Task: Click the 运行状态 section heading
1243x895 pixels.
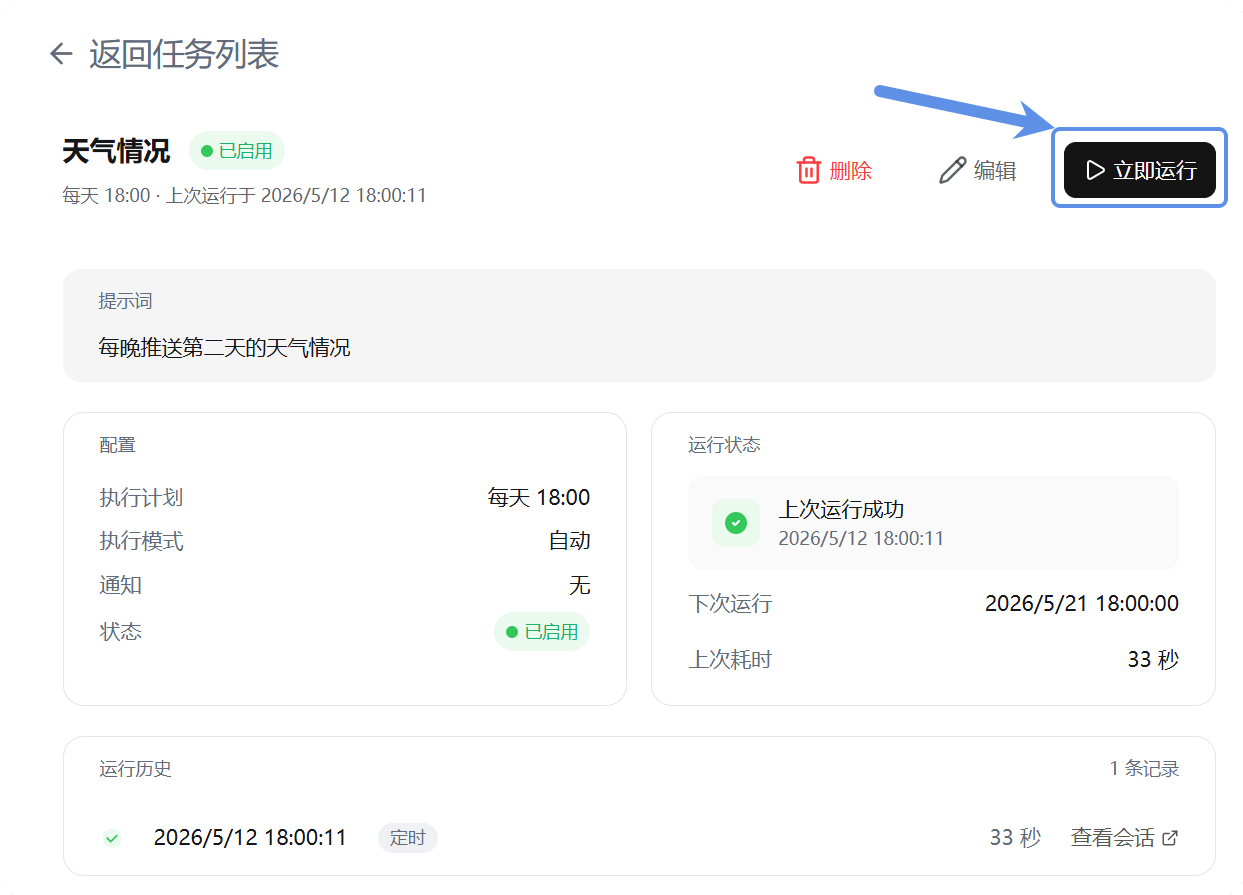Action: point(724,445)
